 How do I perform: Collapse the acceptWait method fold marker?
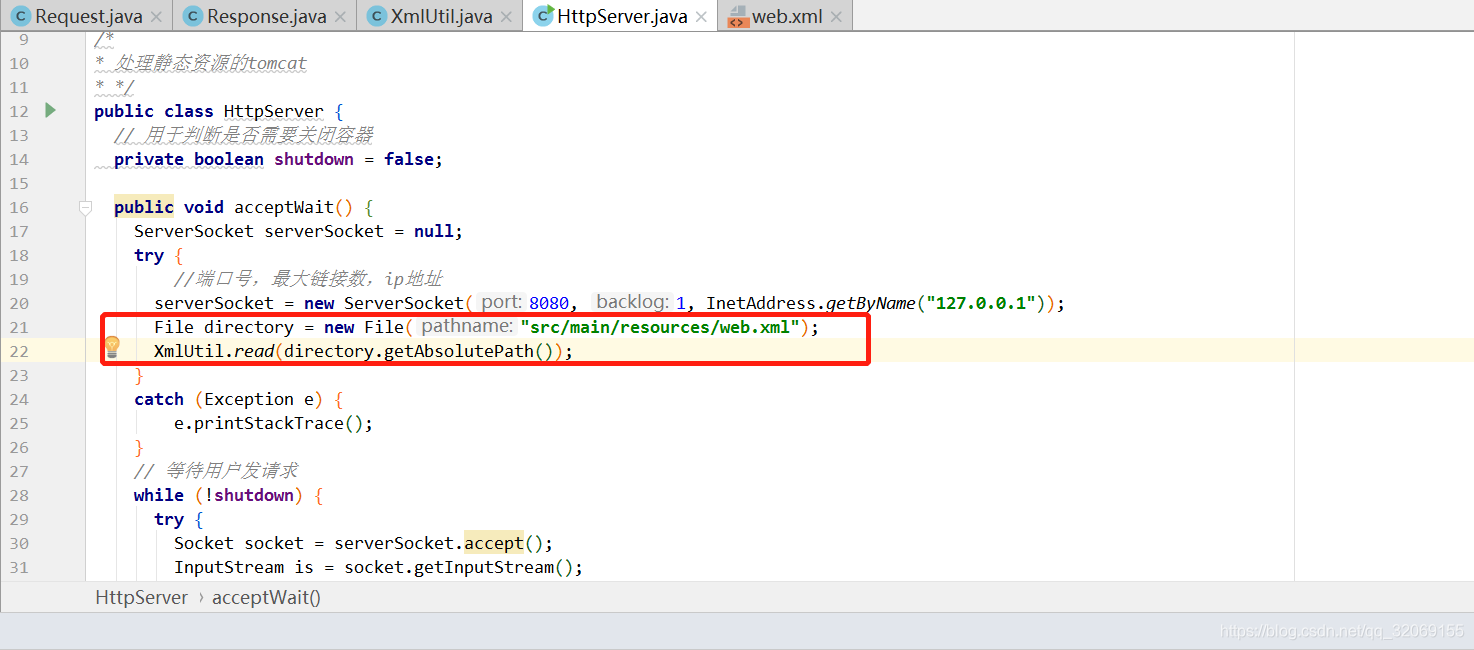click(85, 207)
